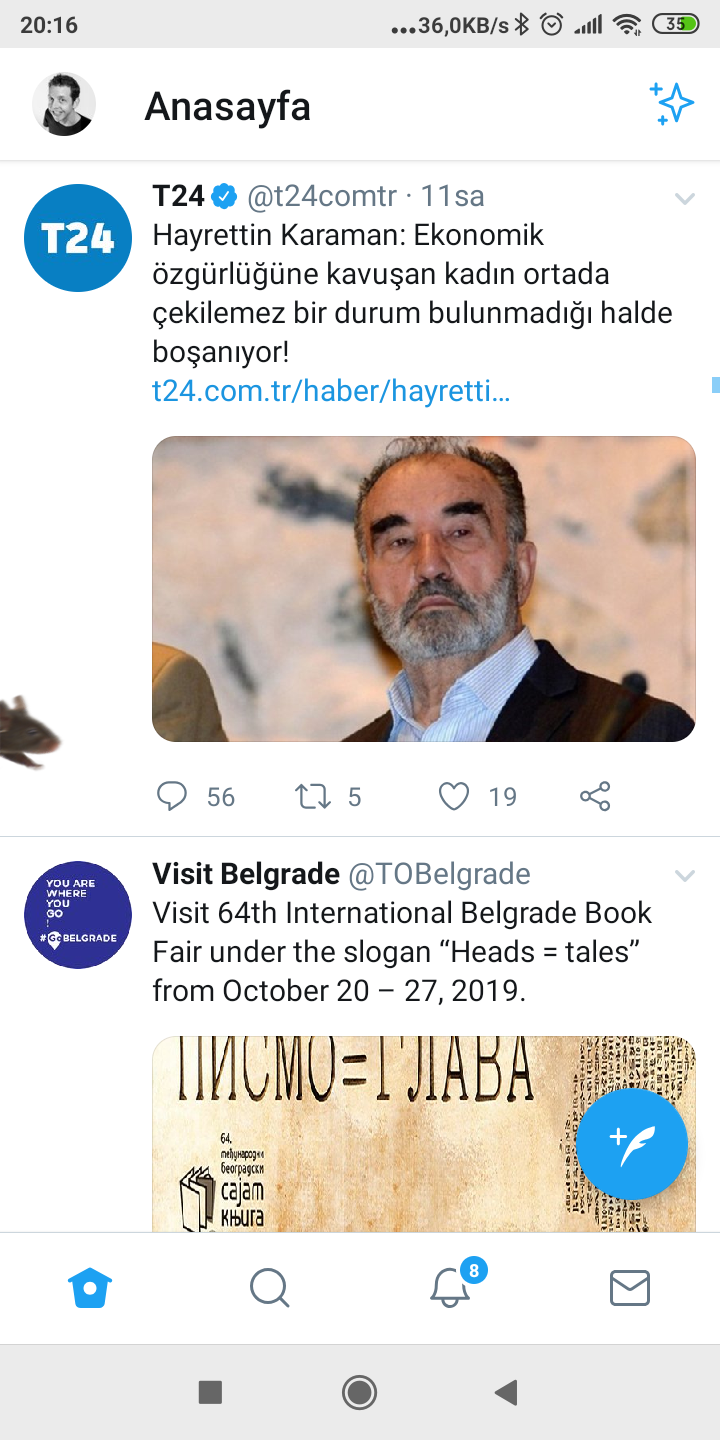
Task: Expand the T24 tweet options chevron
Action: 685,199
